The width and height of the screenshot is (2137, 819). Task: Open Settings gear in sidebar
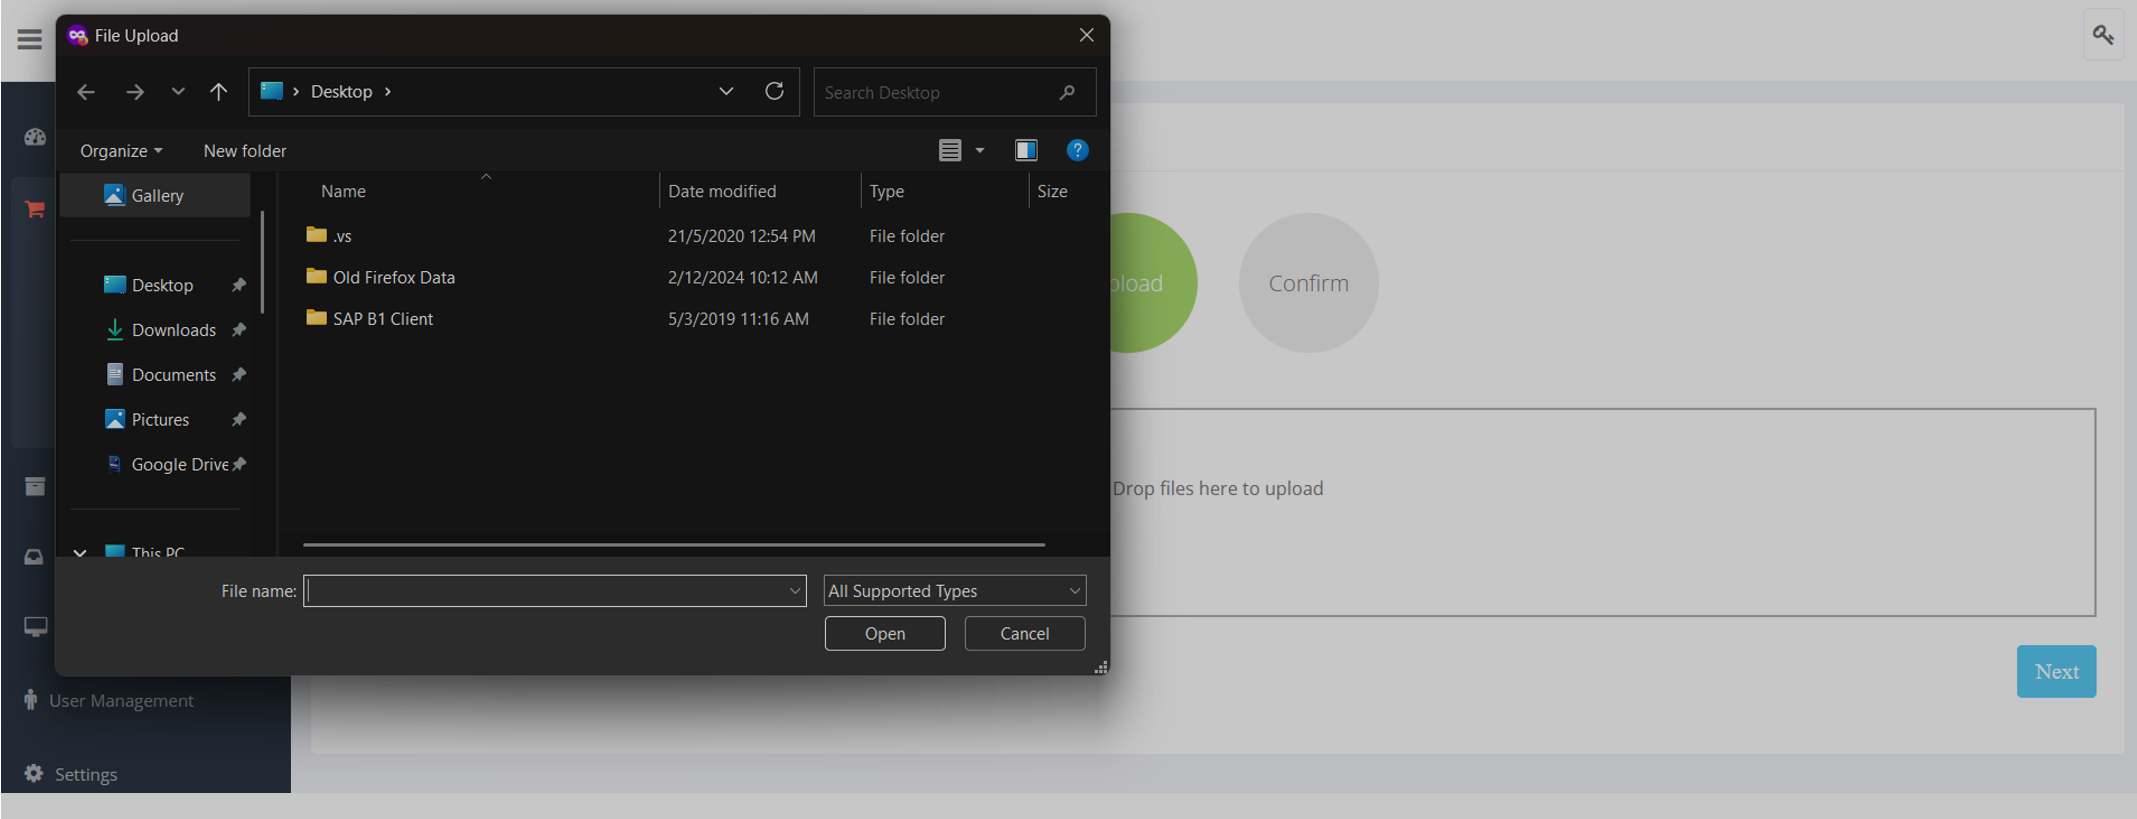pos(34,774)
